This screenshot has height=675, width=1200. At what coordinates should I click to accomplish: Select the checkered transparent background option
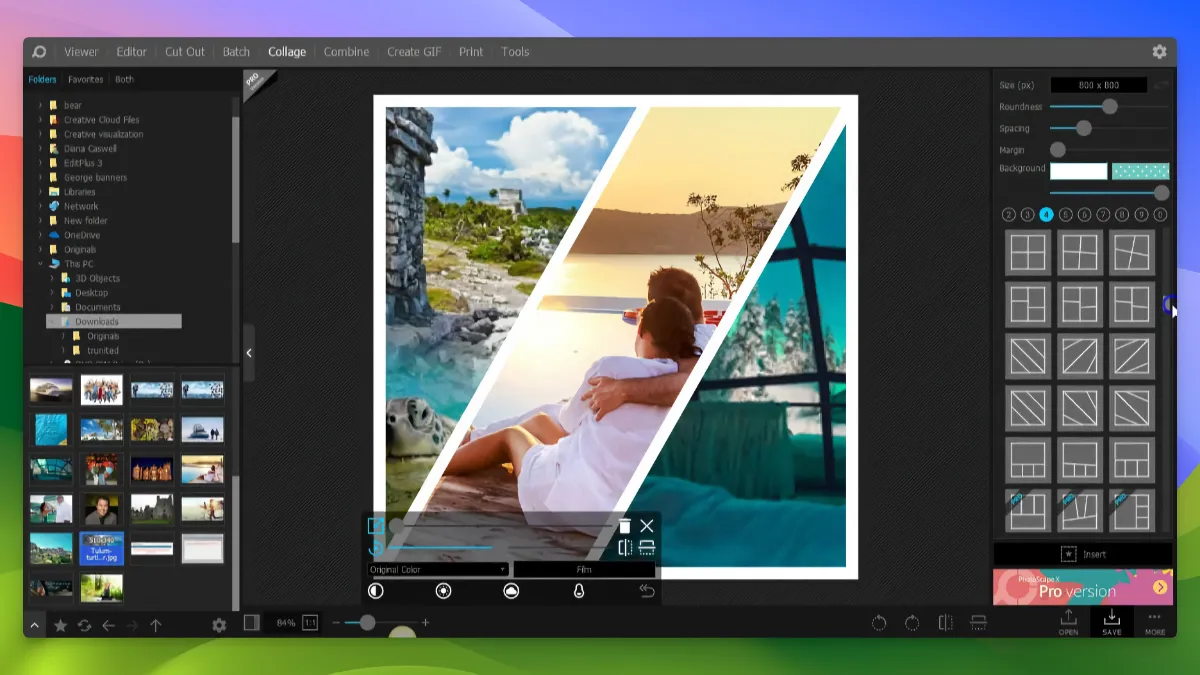[x=1139, y=170]
